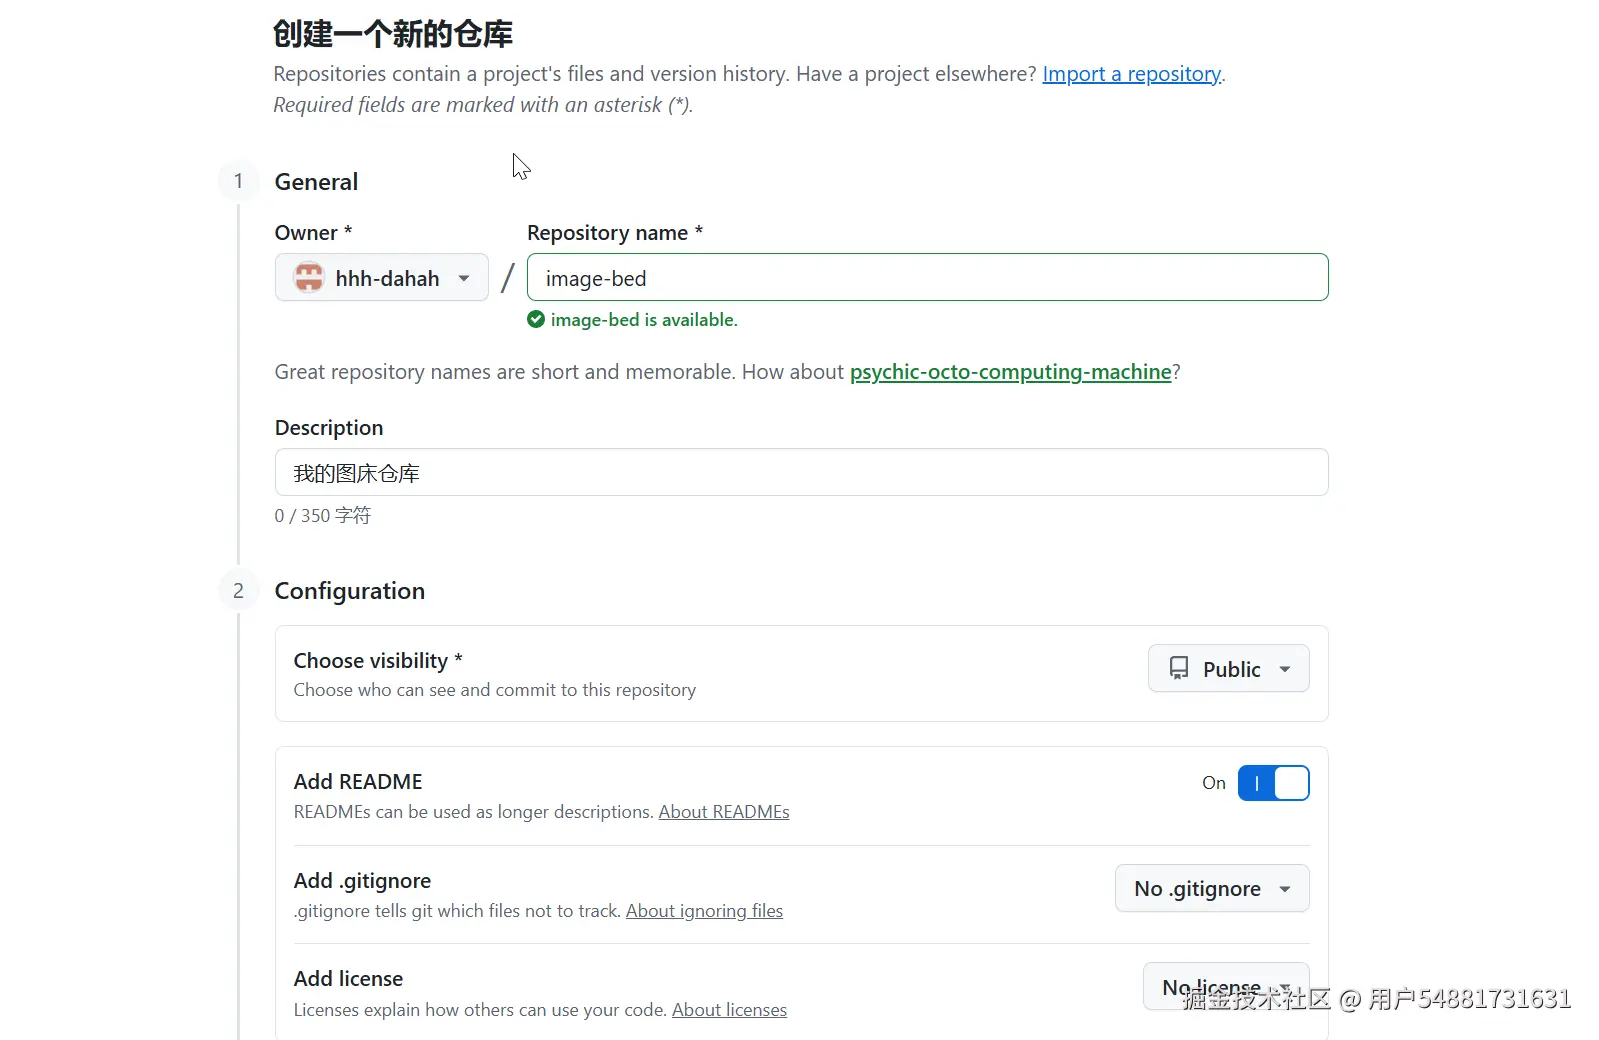The width and height of the screenshot is (1599, 1040).
Task: Open the No license dropdown
Action: 1225,986
